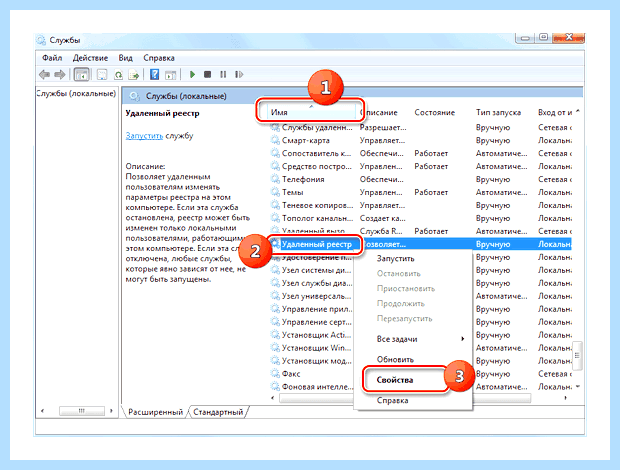Click the Запустить service link

[144, 136]
